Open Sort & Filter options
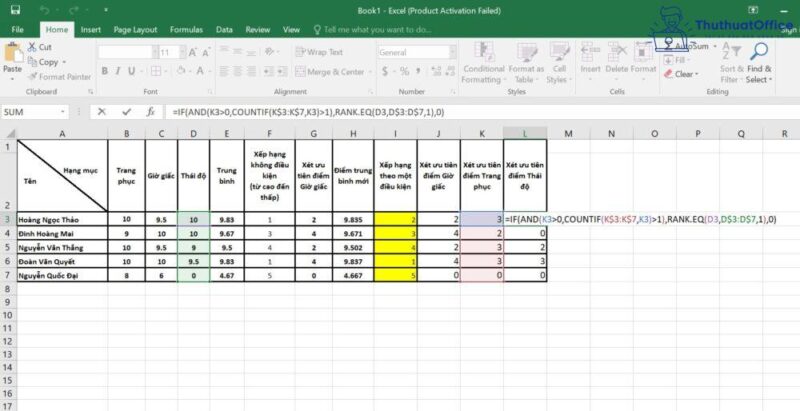Viewport: 800px width, 411px height. point(730,63)
